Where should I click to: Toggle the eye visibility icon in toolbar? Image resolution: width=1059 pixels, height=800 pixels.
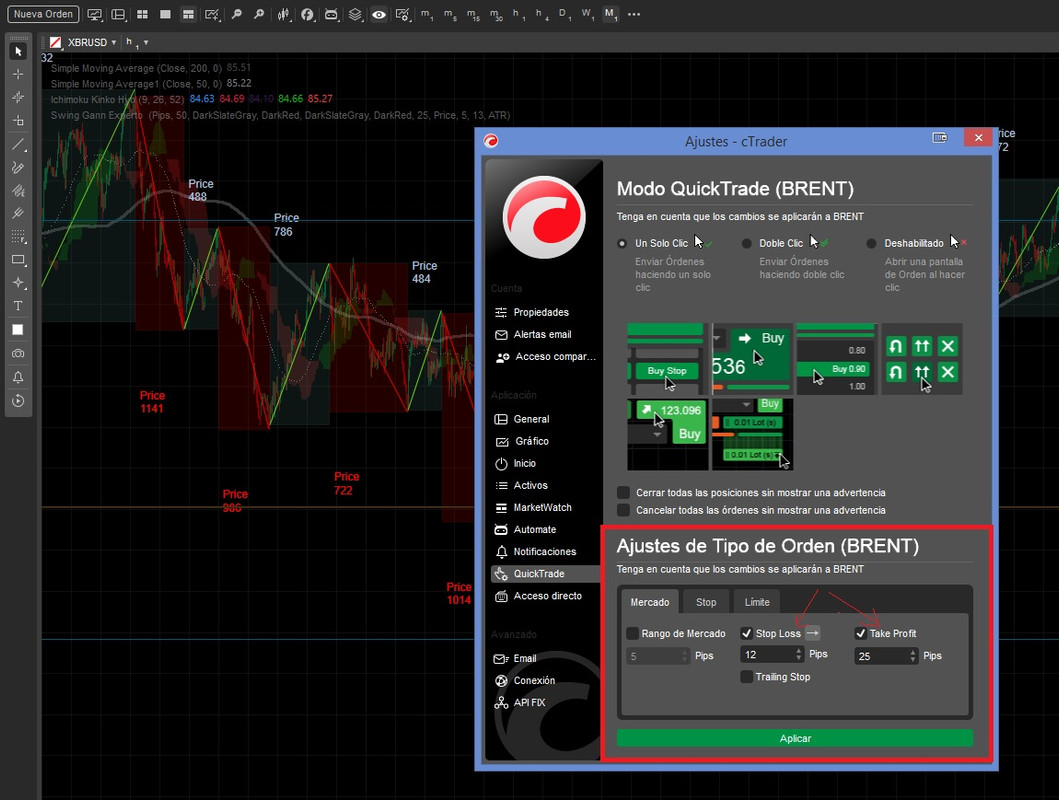379,14
